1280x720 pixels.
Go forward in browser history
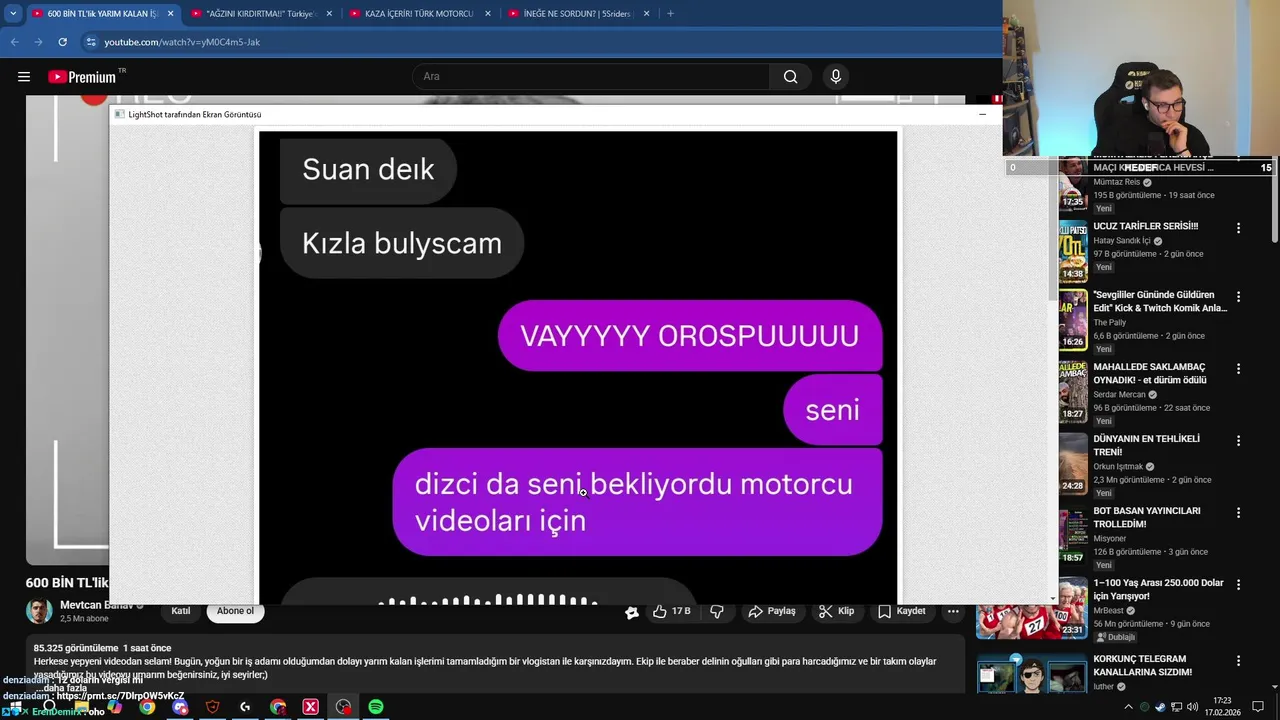[x=38, y=42]
